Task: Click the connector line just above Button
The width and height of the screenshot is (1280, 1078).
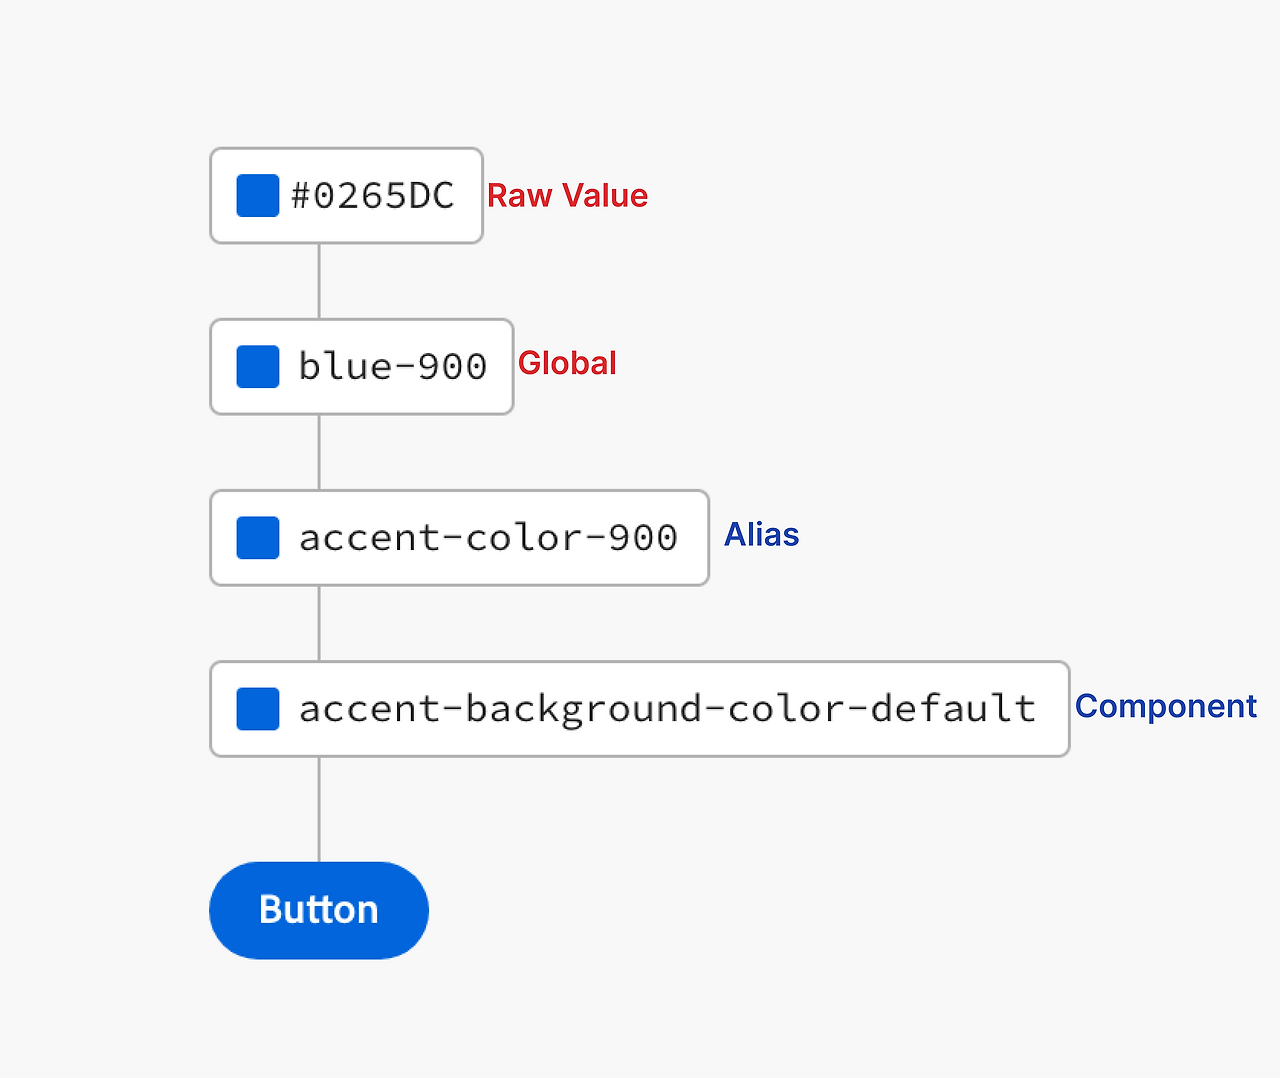Action: pos(319,810)
